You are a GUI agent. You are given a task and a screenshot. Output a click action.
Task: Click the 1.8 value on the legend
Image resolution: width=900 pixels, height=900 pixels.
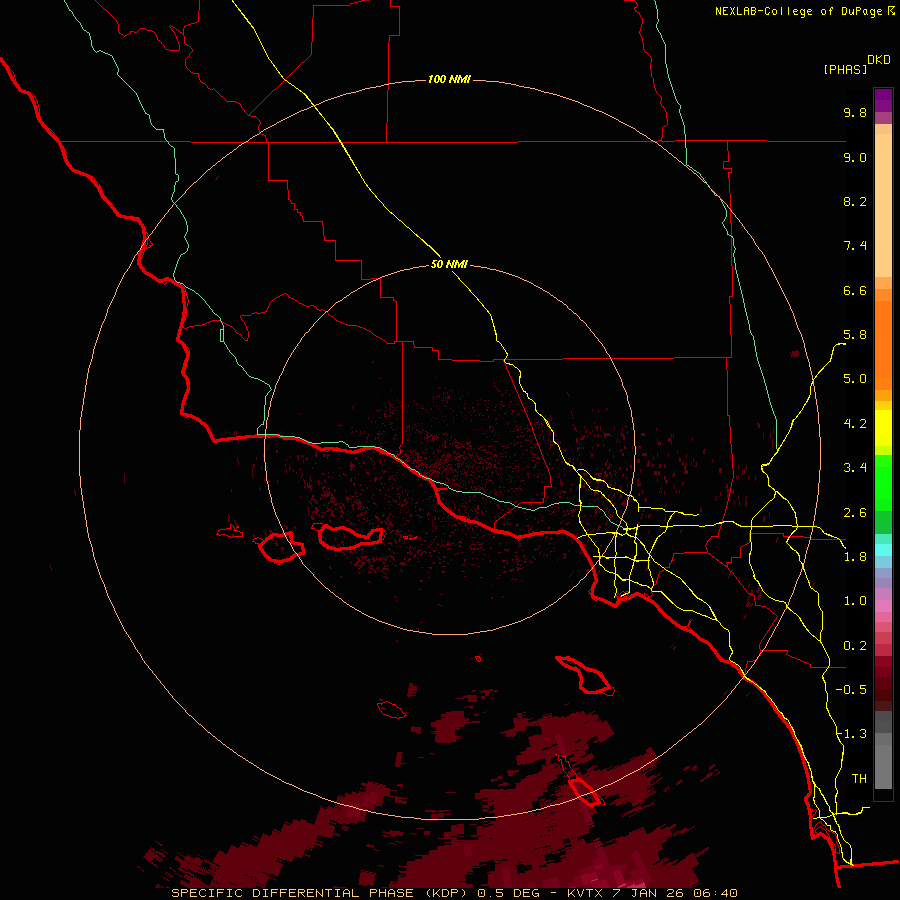(855, 557)
